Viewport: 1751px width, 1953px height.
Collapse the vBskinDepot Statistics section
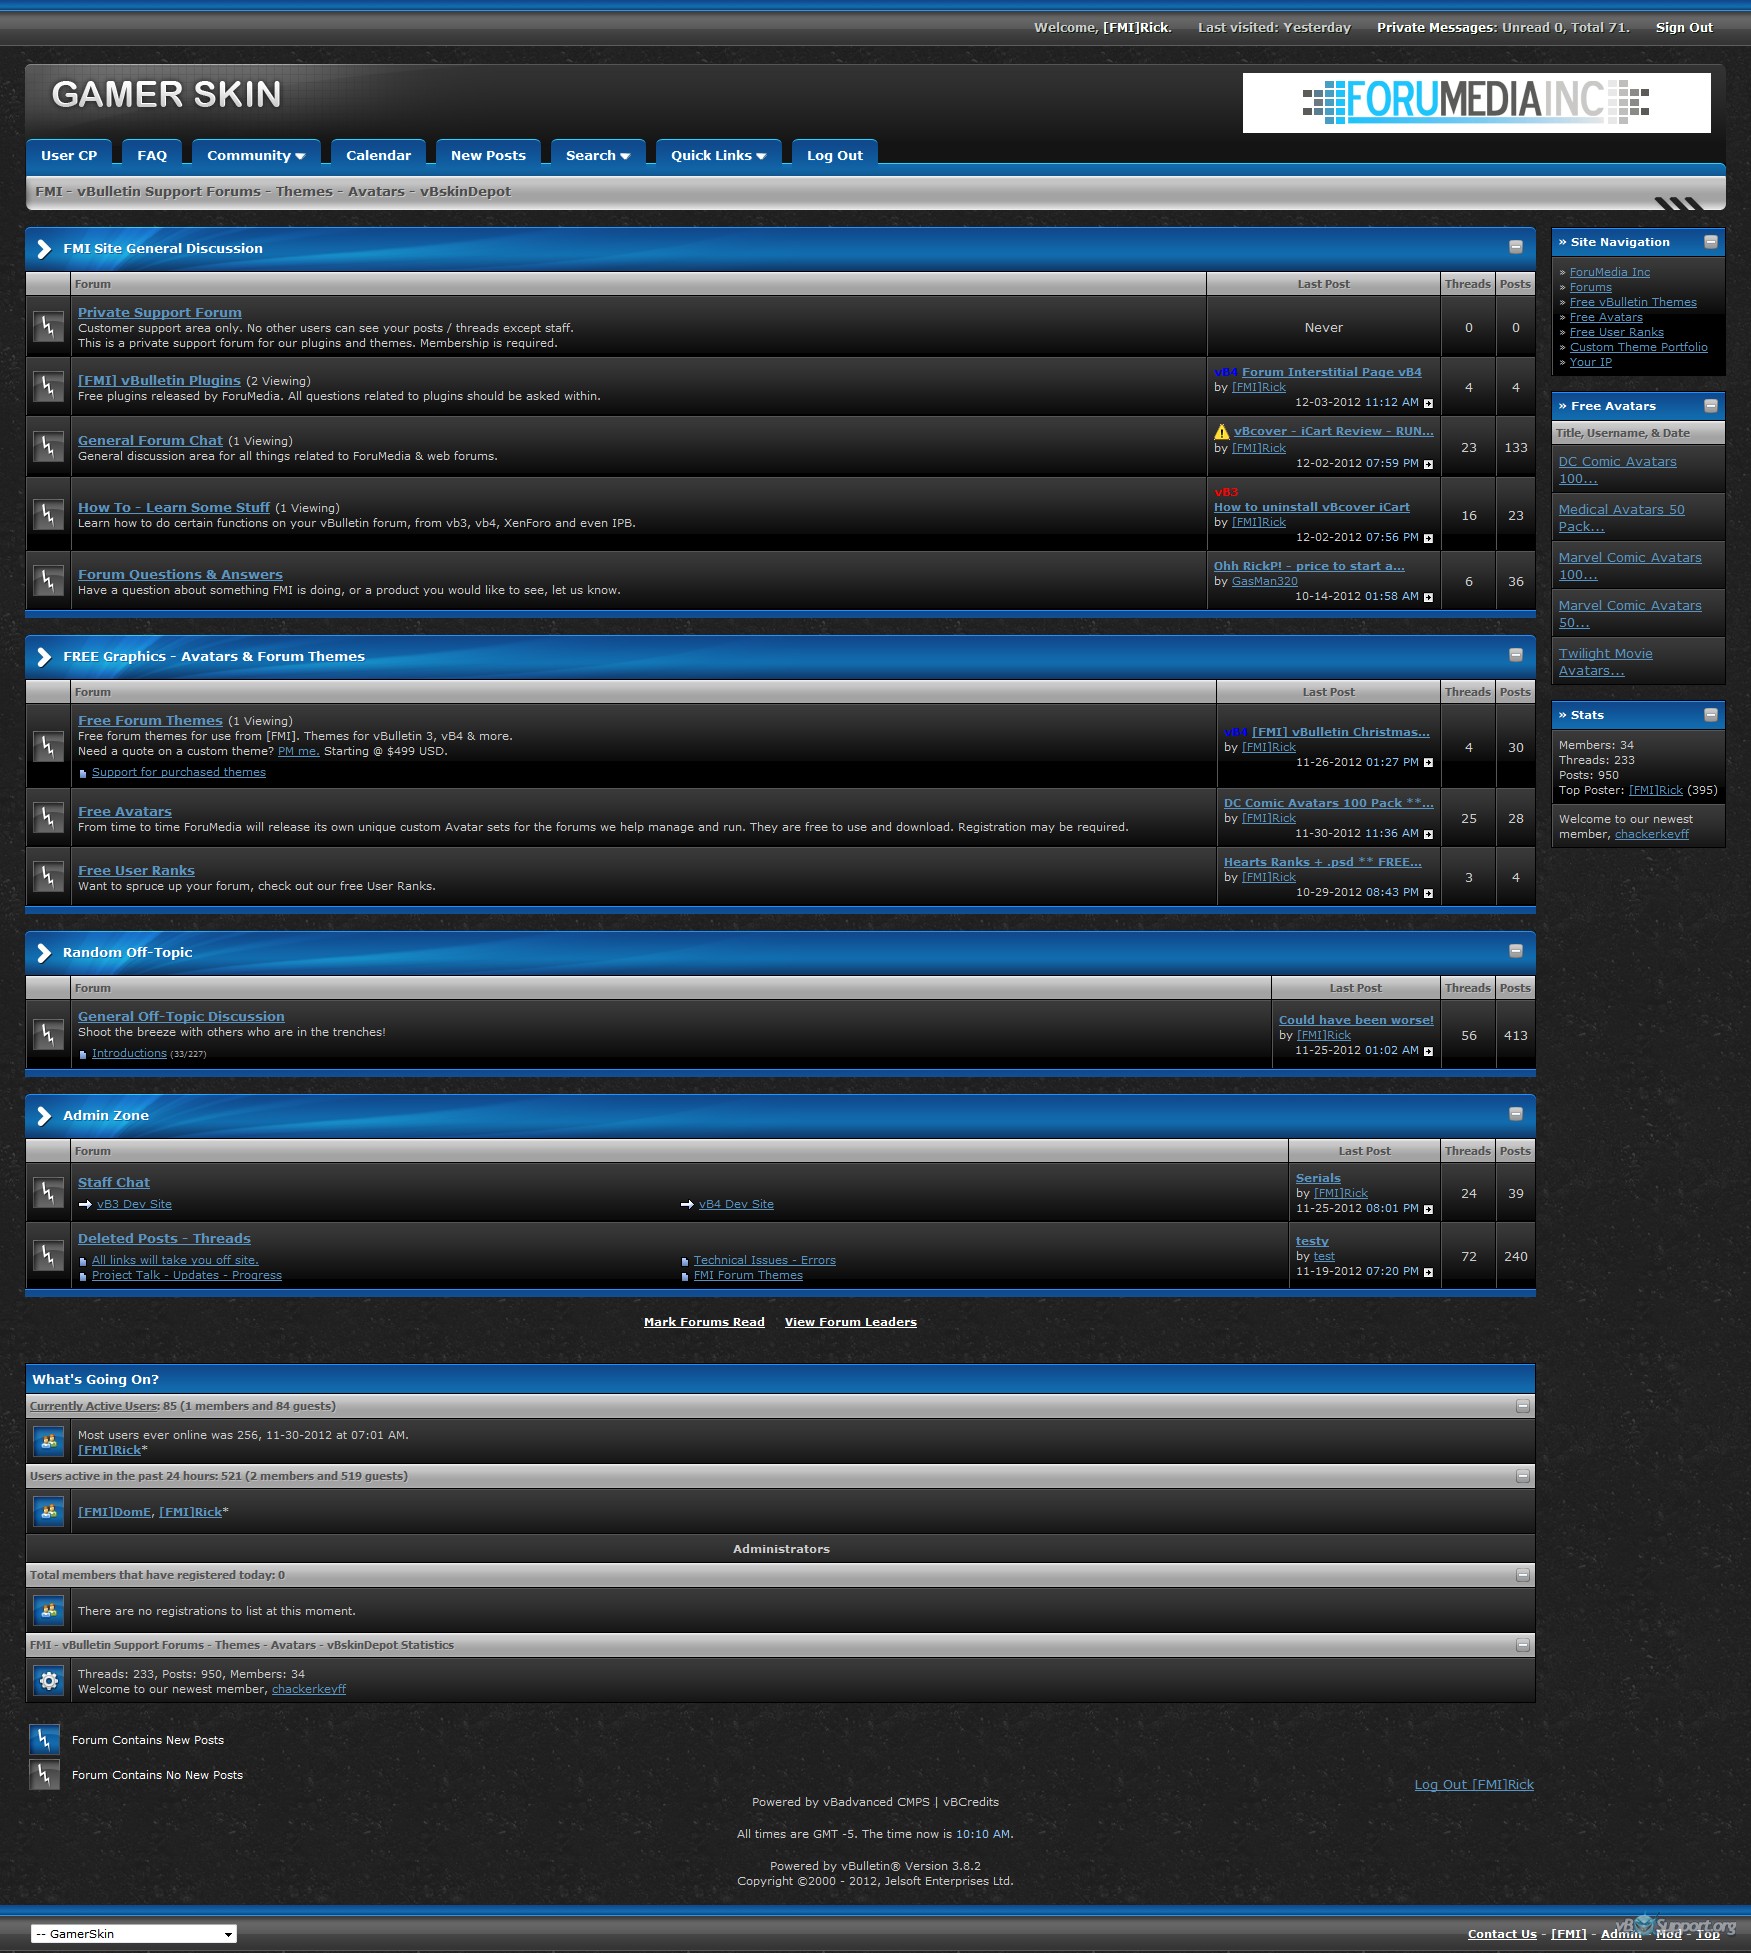click(1523, 1645)
